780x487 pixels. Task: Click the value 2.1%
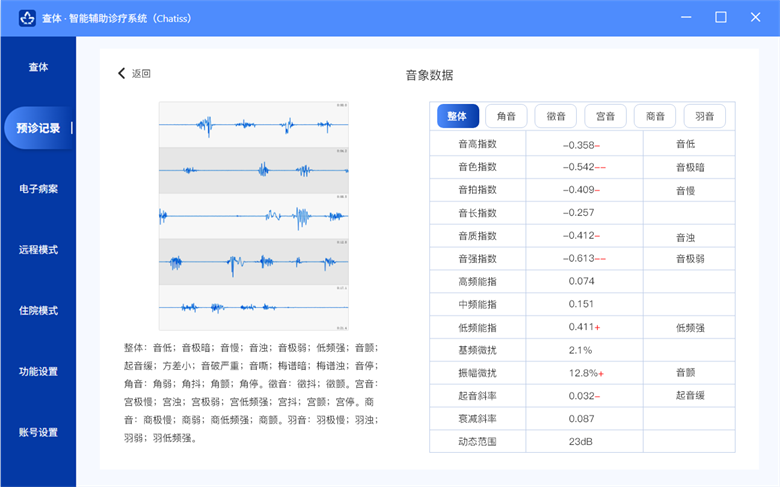click(581, 350)
